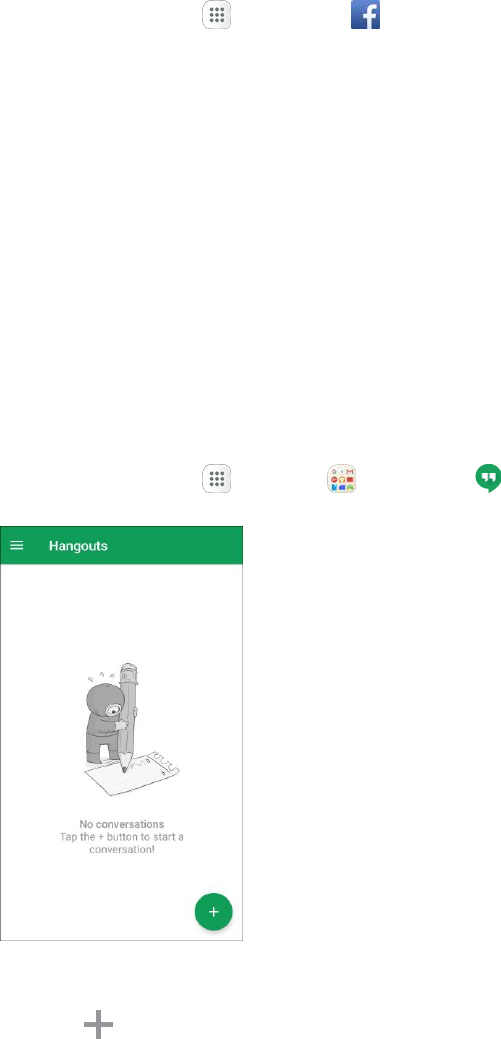
Task: Select the Hangouts title in the header
Action: coord(78,546)
